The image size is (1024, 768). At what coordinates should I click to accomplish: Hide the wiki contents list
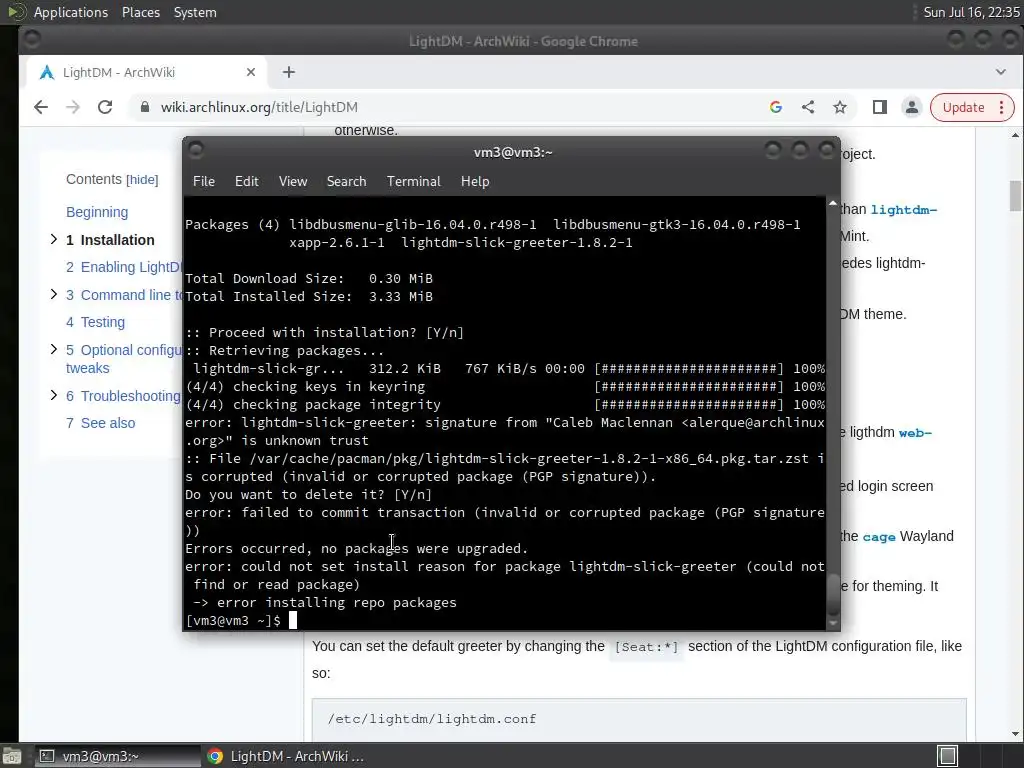tap(142, 180)
